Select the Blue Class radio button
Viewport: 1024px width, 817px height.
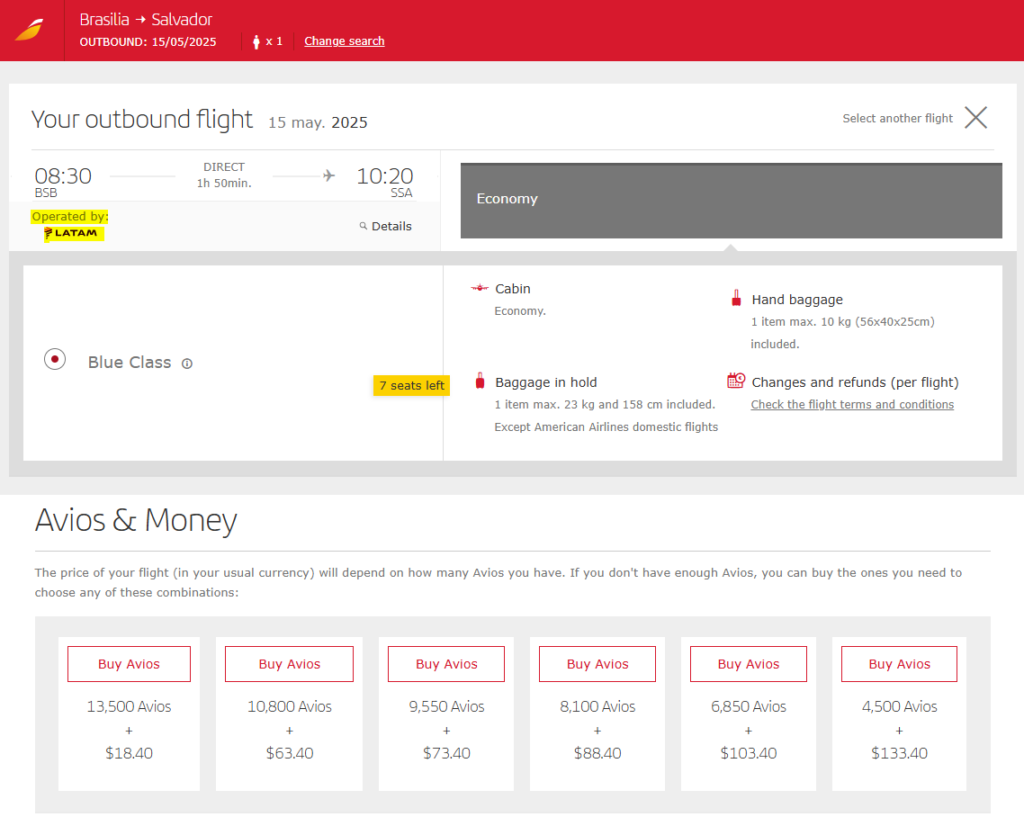coord(55,360)
